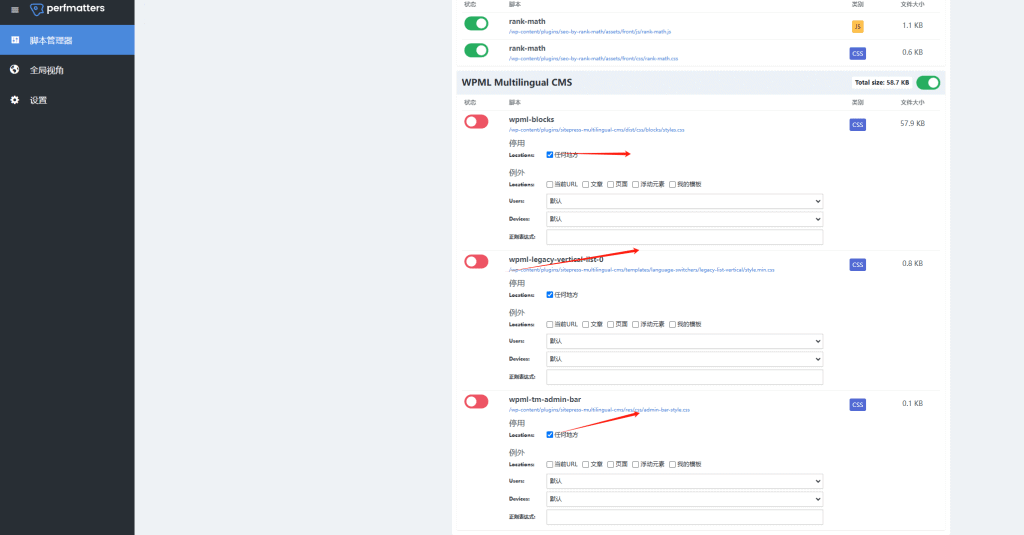Toggle off the rank-math JS script

tap(476, 24)
